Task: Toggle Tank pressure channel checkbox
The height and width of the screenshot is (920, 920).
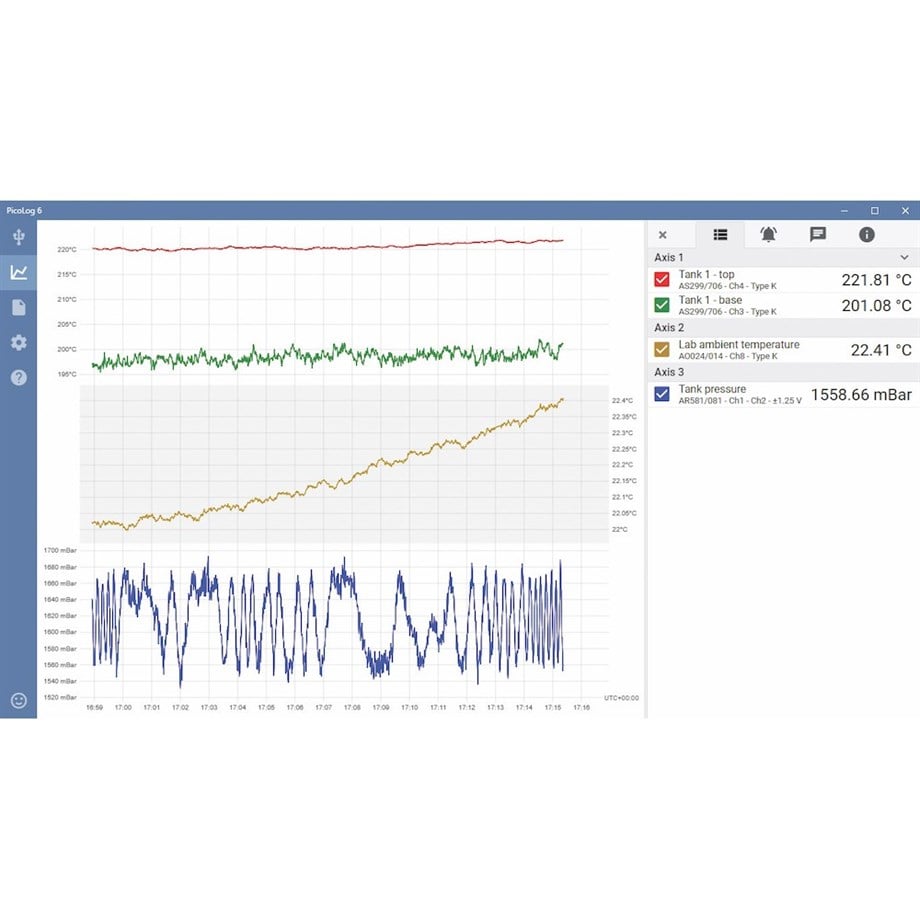Action: tap(662, 394)
